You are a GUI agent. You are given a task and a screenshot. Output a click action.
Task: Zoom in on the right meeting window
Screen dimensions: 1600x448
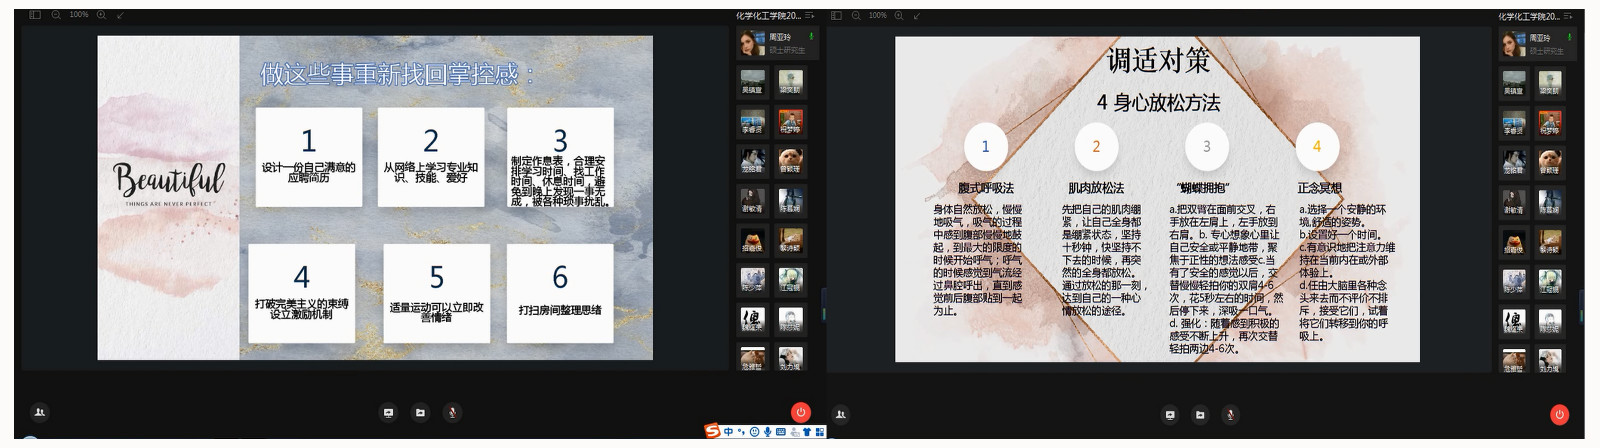point(900,15)
